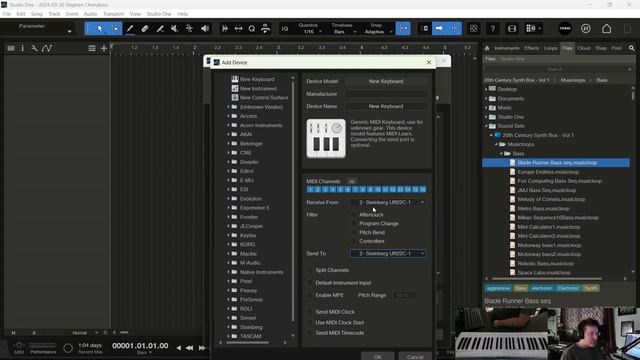Expand the Desktop folder in browser

(486, 89)
